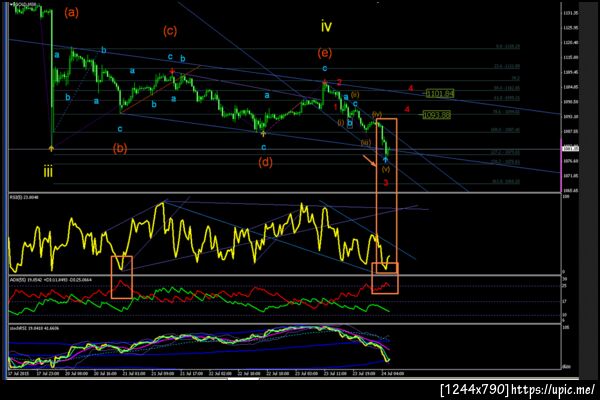
Task: Click the chart symbol title in top-left corner
Action: tap(25, 4)
